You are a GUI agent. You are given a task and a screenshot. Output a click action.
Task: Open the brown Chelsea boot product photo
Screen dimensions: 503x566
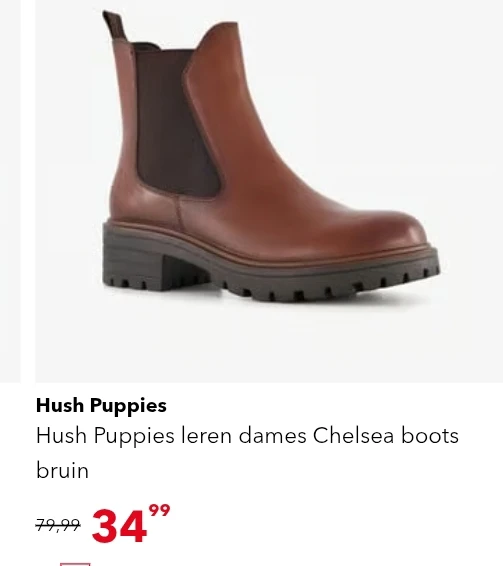click(269, 191)
